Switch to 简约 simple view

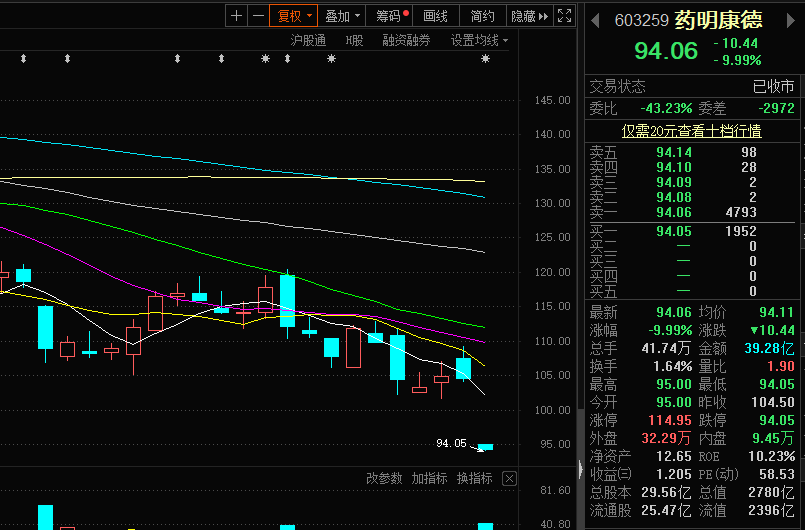tap(482, 16)
